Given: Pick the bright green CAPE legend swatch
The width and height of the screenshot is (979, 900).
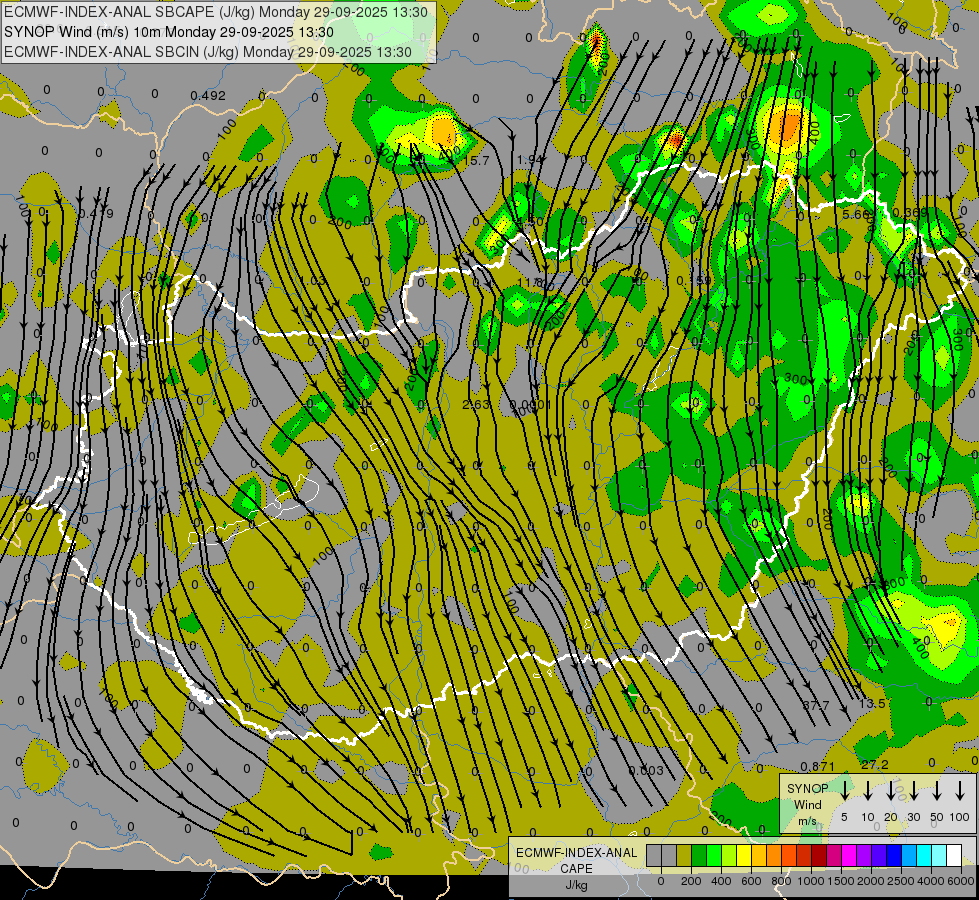Looking at the screenshot, I should tap(714, 856).
